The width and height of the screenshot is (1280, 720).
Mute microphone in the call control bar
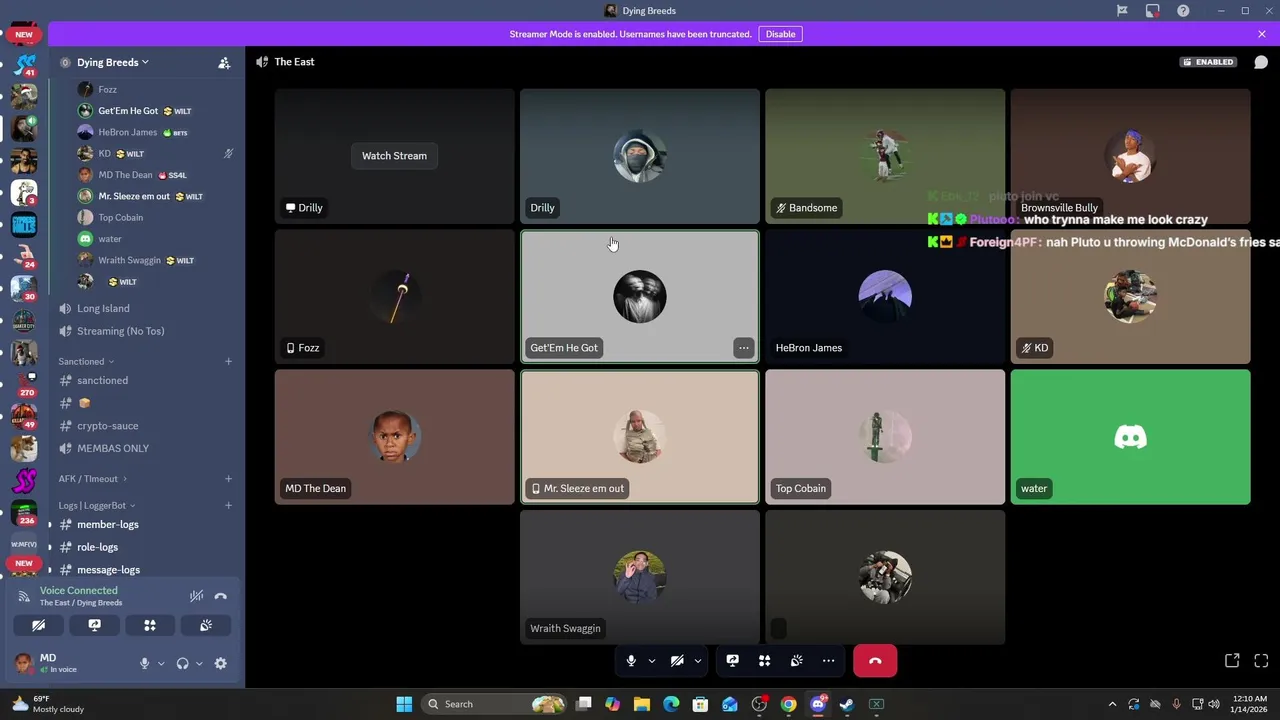click(631, 661)
